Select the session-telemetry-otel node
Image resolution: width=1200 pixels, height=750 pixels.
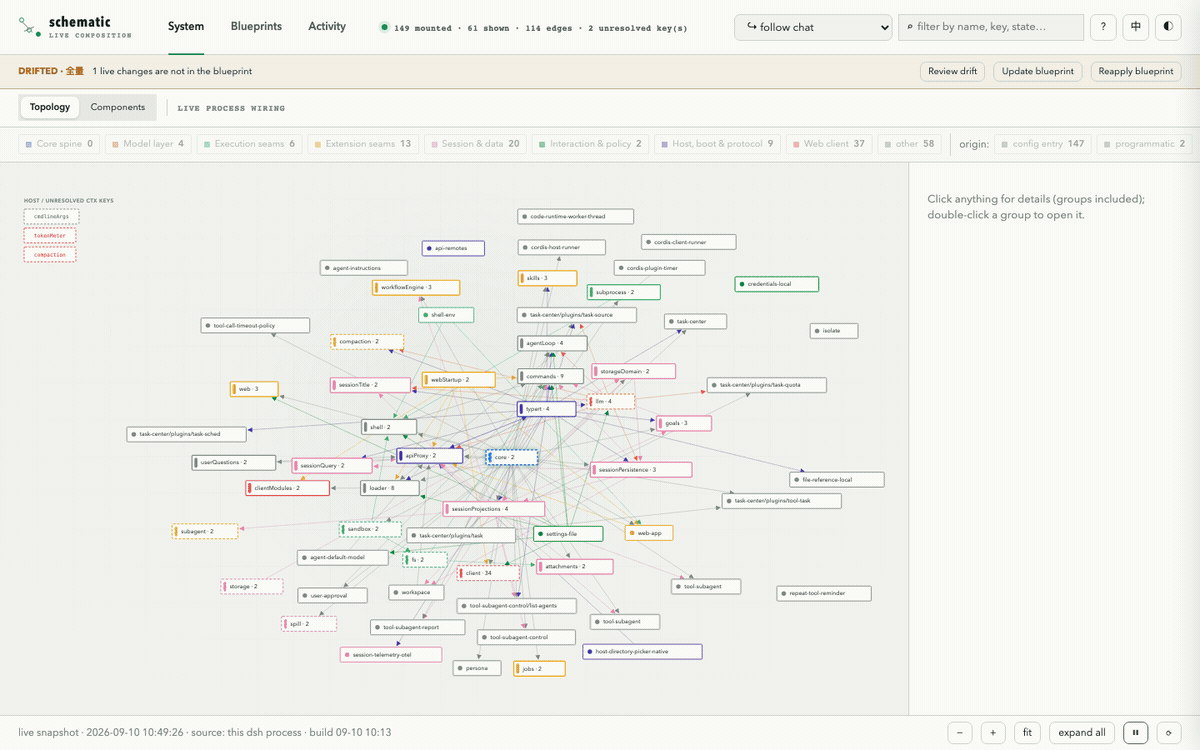point(390,655)
